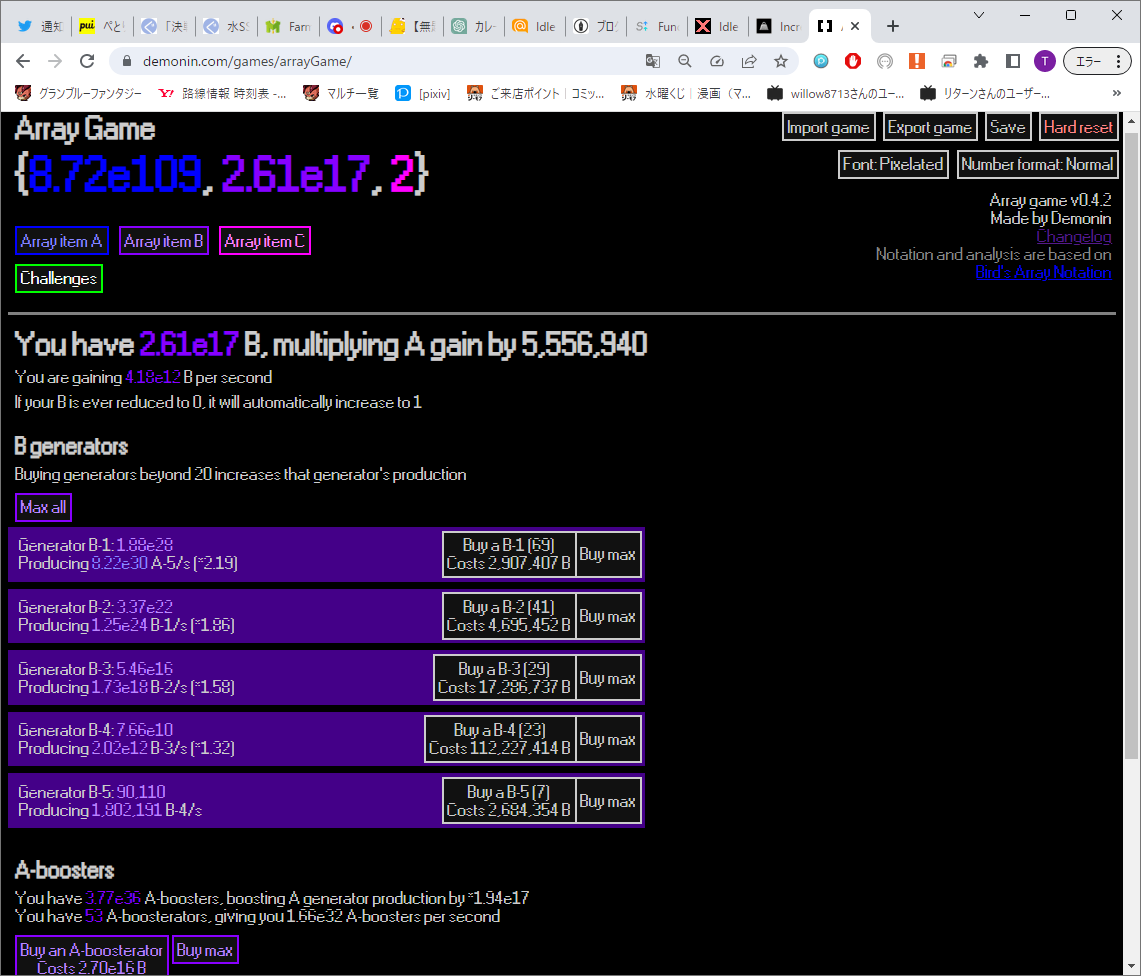Viewport: 1141px width, 976px height.
Task: Bookmark this page with the star icon
Action: point(781,61)
